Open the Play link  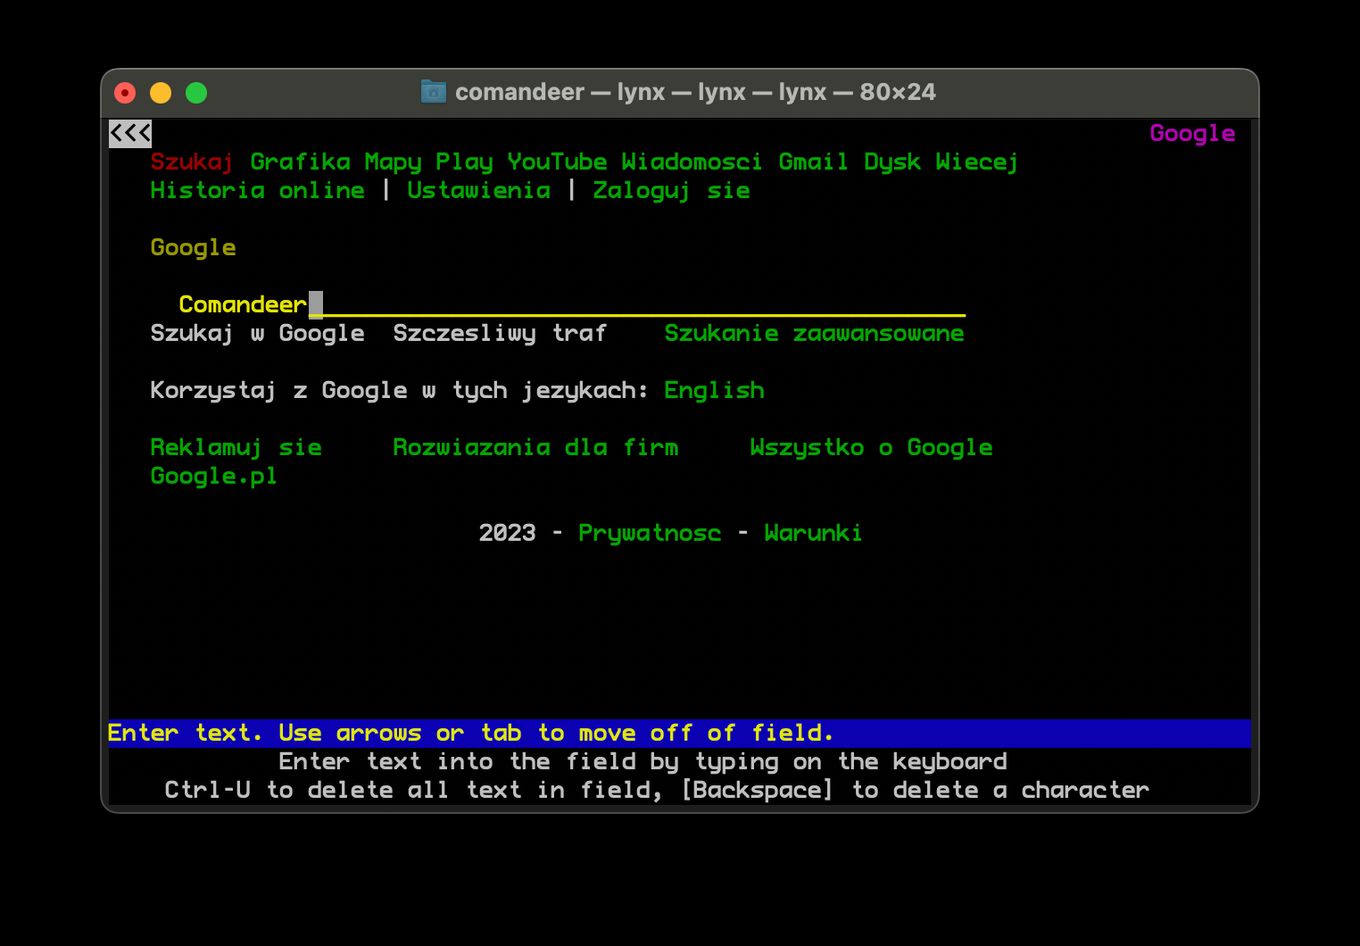[464, 162]
